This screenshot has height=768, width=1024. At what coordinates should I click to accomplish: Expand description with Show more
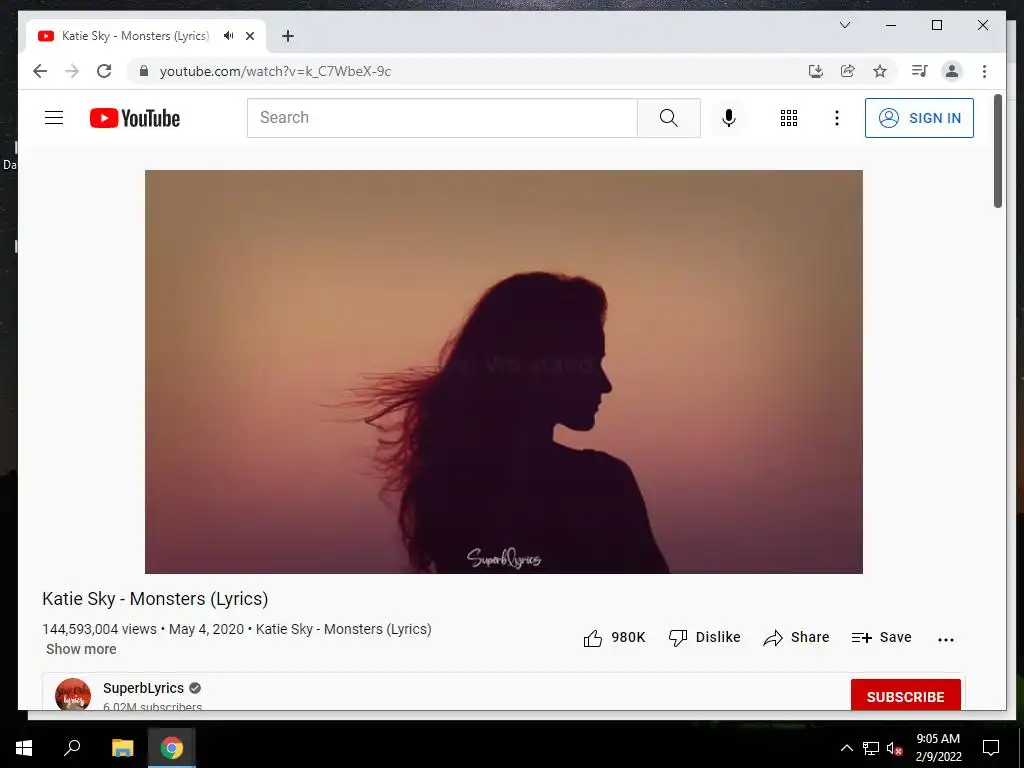coord(81,649)
